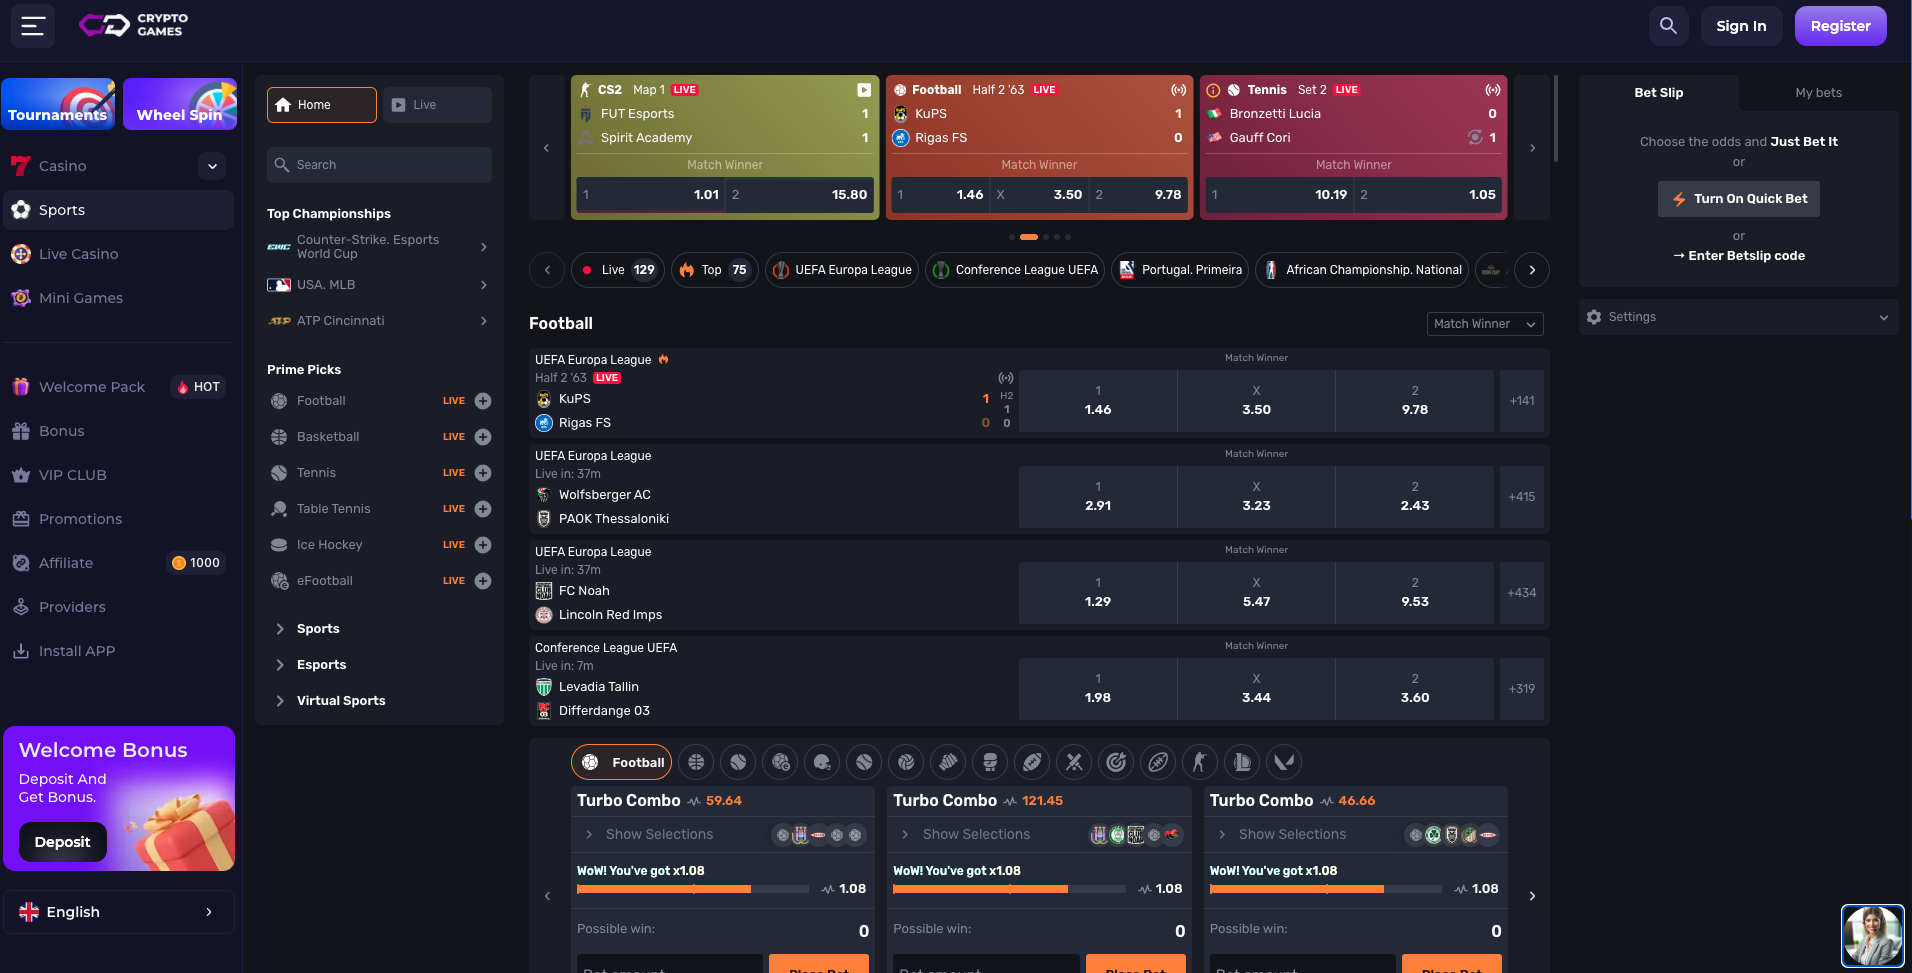Click plus icon next to Tennis

[x=483, y=473]
